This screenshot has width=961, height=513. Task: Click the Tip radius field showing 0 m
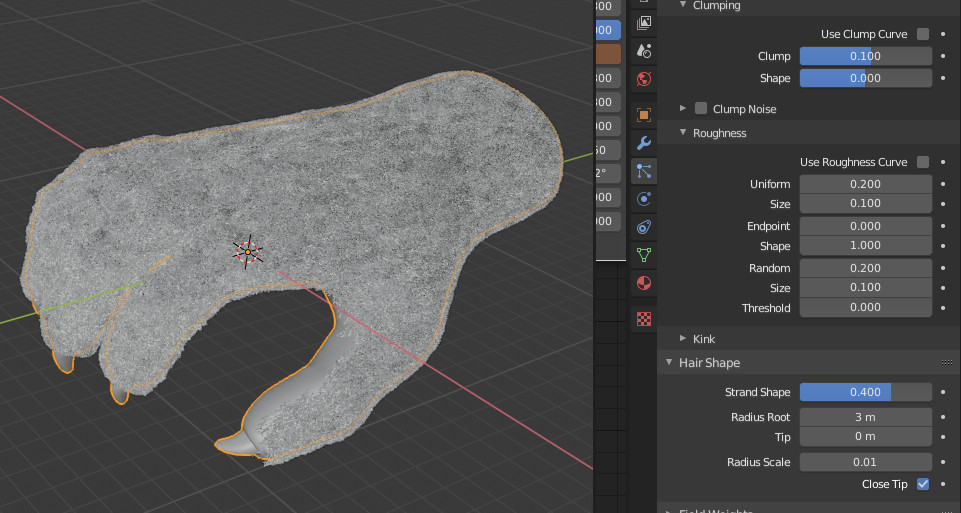pos(865,437)
